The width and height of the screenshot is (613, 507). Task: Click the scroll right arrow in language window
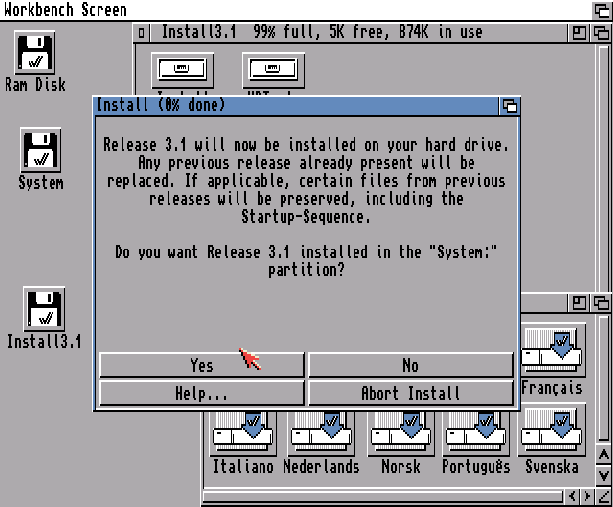tap(586, 496)
